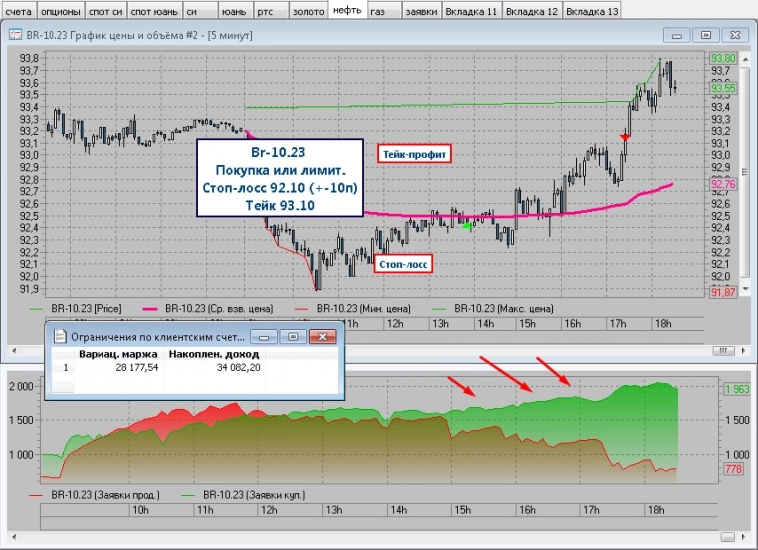Click the green 93,80 price marker
Viewport: 758px width, 550px height.
(723, 58)
